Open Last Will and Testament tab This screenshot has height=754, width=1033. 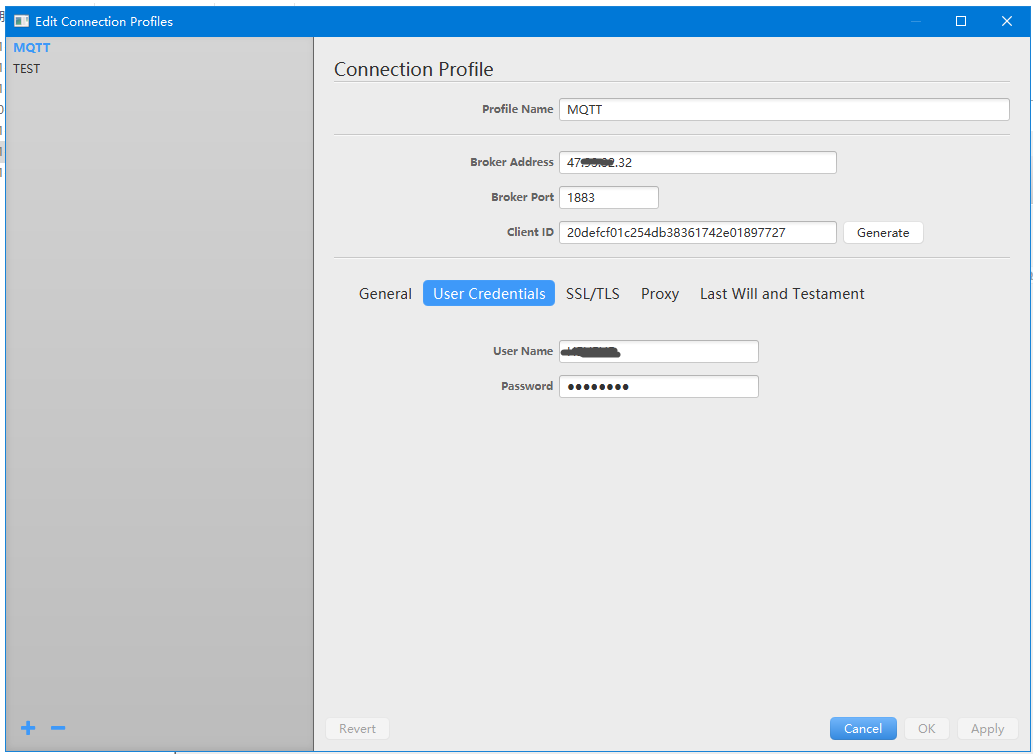[x=782, y=293]
